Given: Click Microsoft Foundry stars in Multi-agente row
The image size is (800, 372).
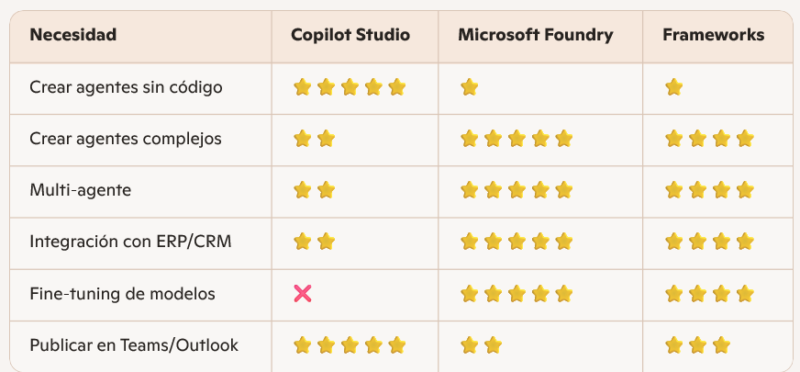Looking at the screenshot, I should coord(516,190).
